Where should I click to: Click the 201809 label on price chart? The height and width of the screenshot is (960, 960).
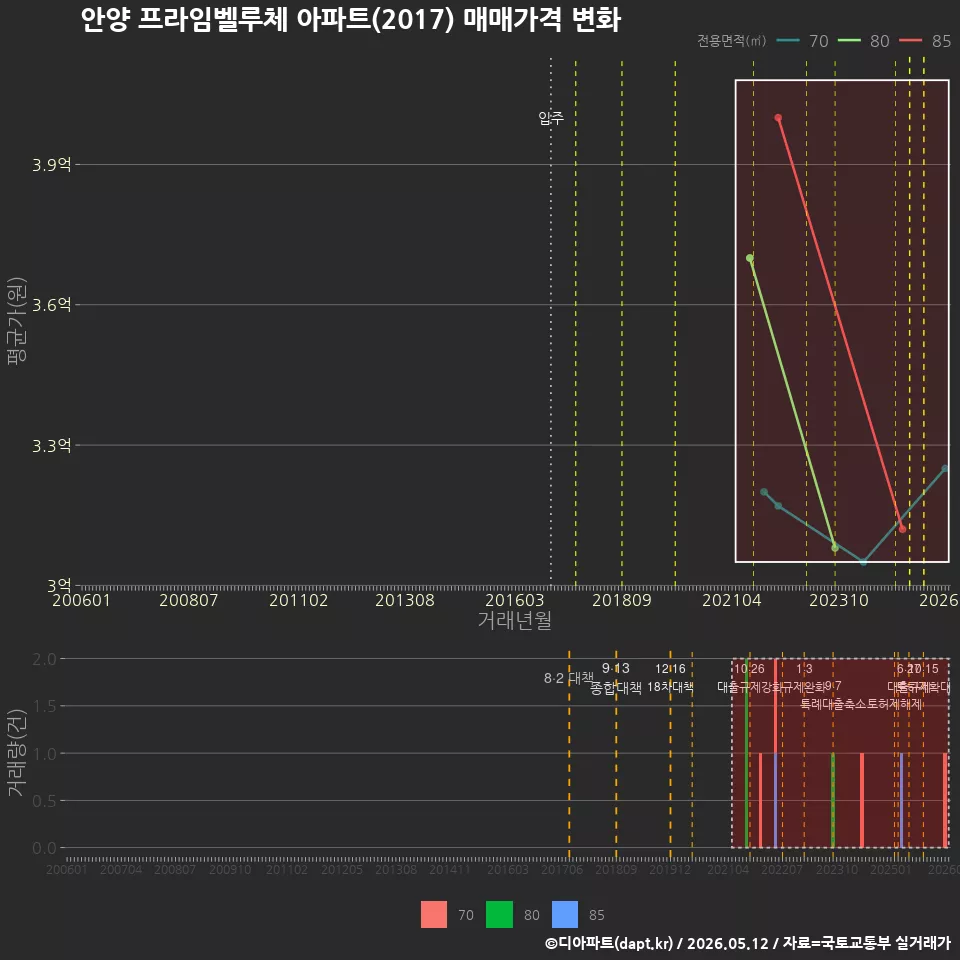[621, 601]
